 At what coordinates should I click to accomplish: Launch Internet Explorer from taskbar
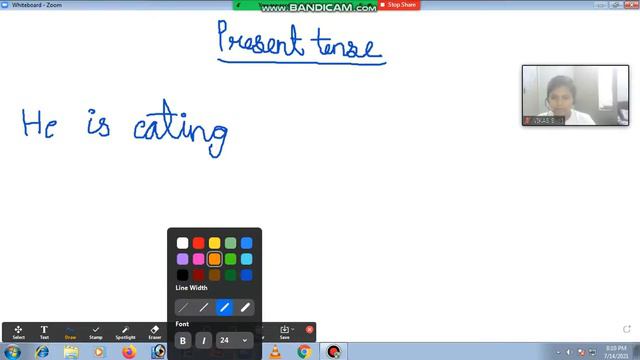point(42,352)
